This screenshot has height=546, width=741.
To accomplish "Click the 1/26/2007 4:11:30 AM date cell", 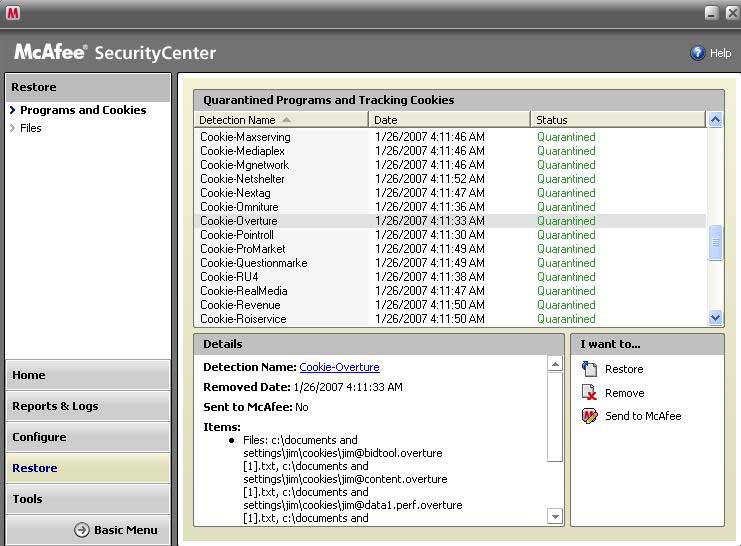I will point(430,235).
